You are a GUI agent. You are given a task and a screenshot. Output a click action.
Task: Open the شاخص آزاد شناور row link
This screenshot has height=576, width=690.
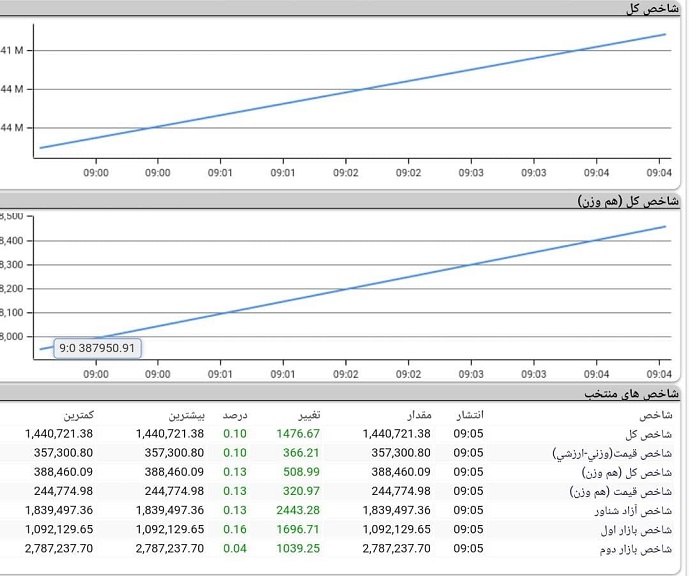[633, 511]
